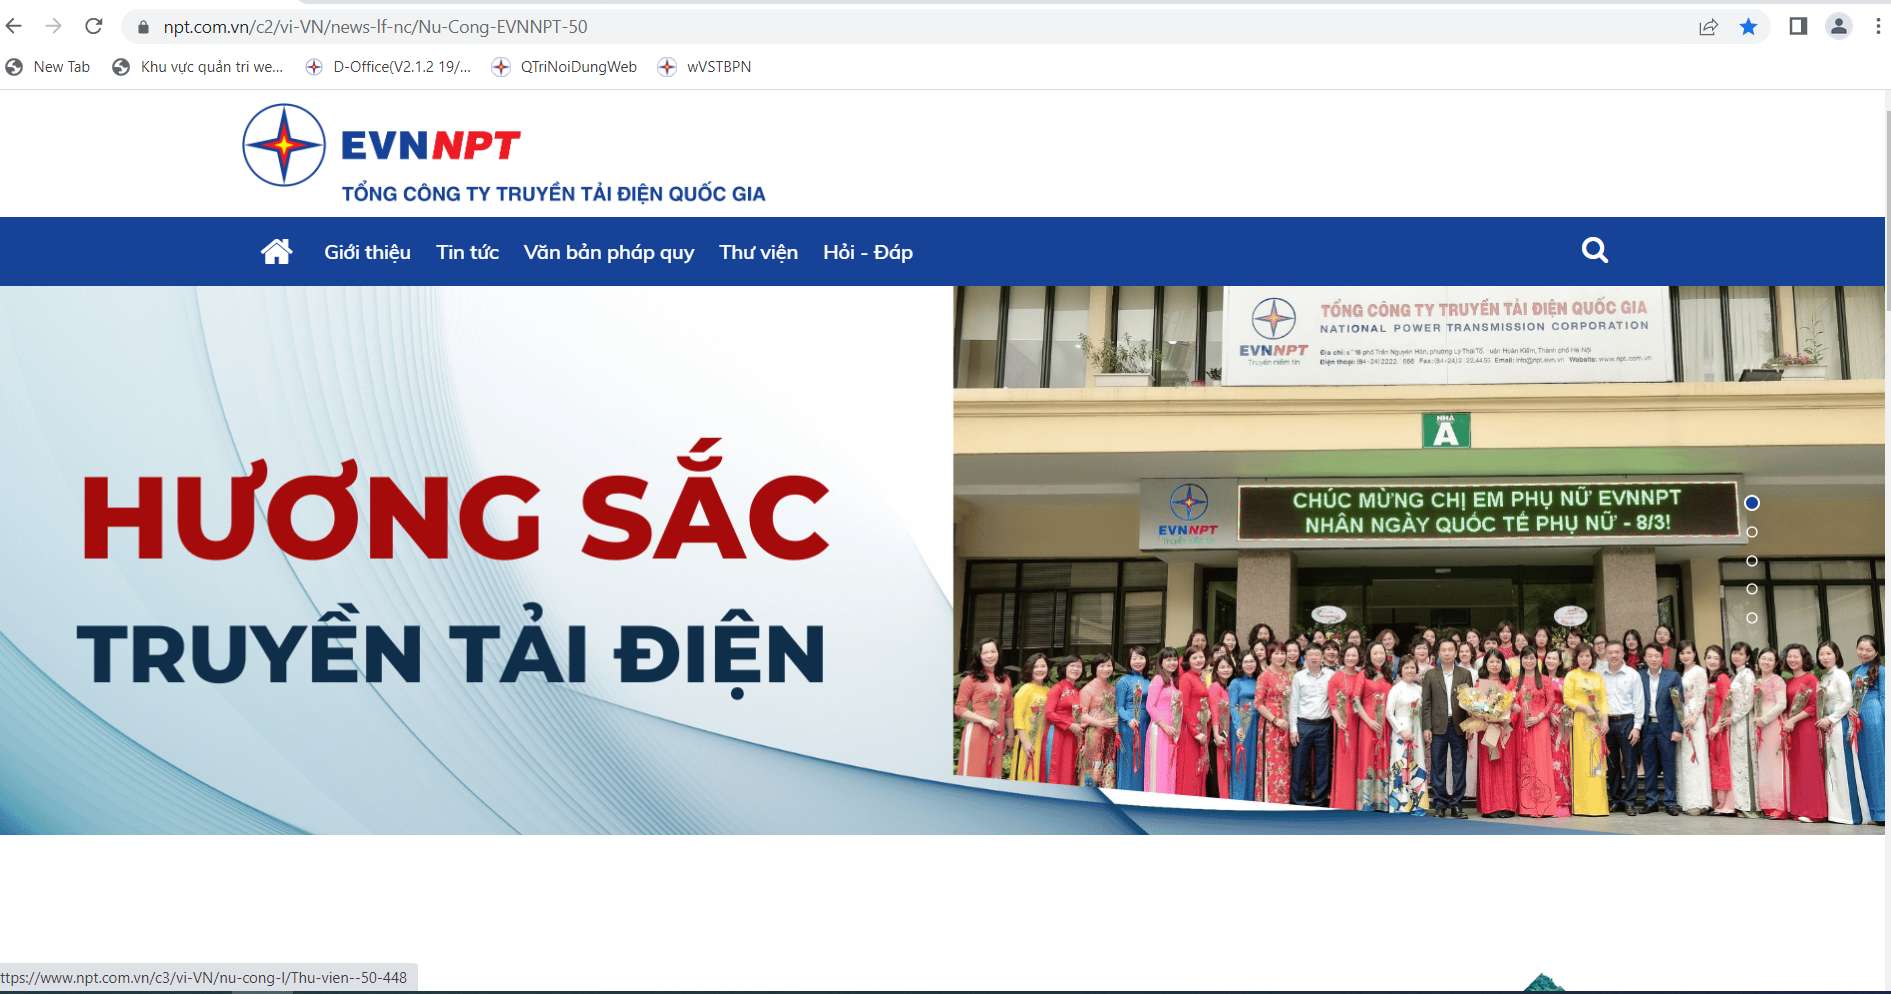The height and width of the screenshot is (994, 1891).
Task: Open the 'Khu vực quản tri we...' bookmark
Action: pos(198,67)
